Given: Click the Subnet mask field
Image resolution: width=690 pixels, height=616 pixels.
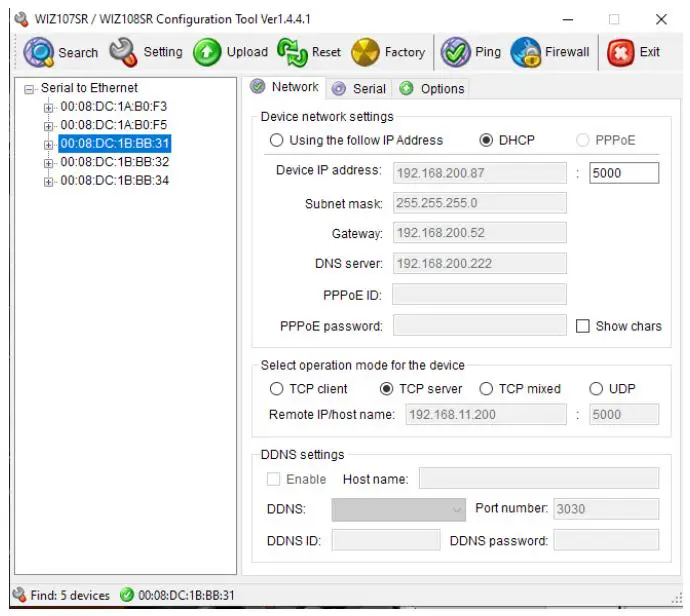Looking at the screenshot, I should tap(480, 203).
